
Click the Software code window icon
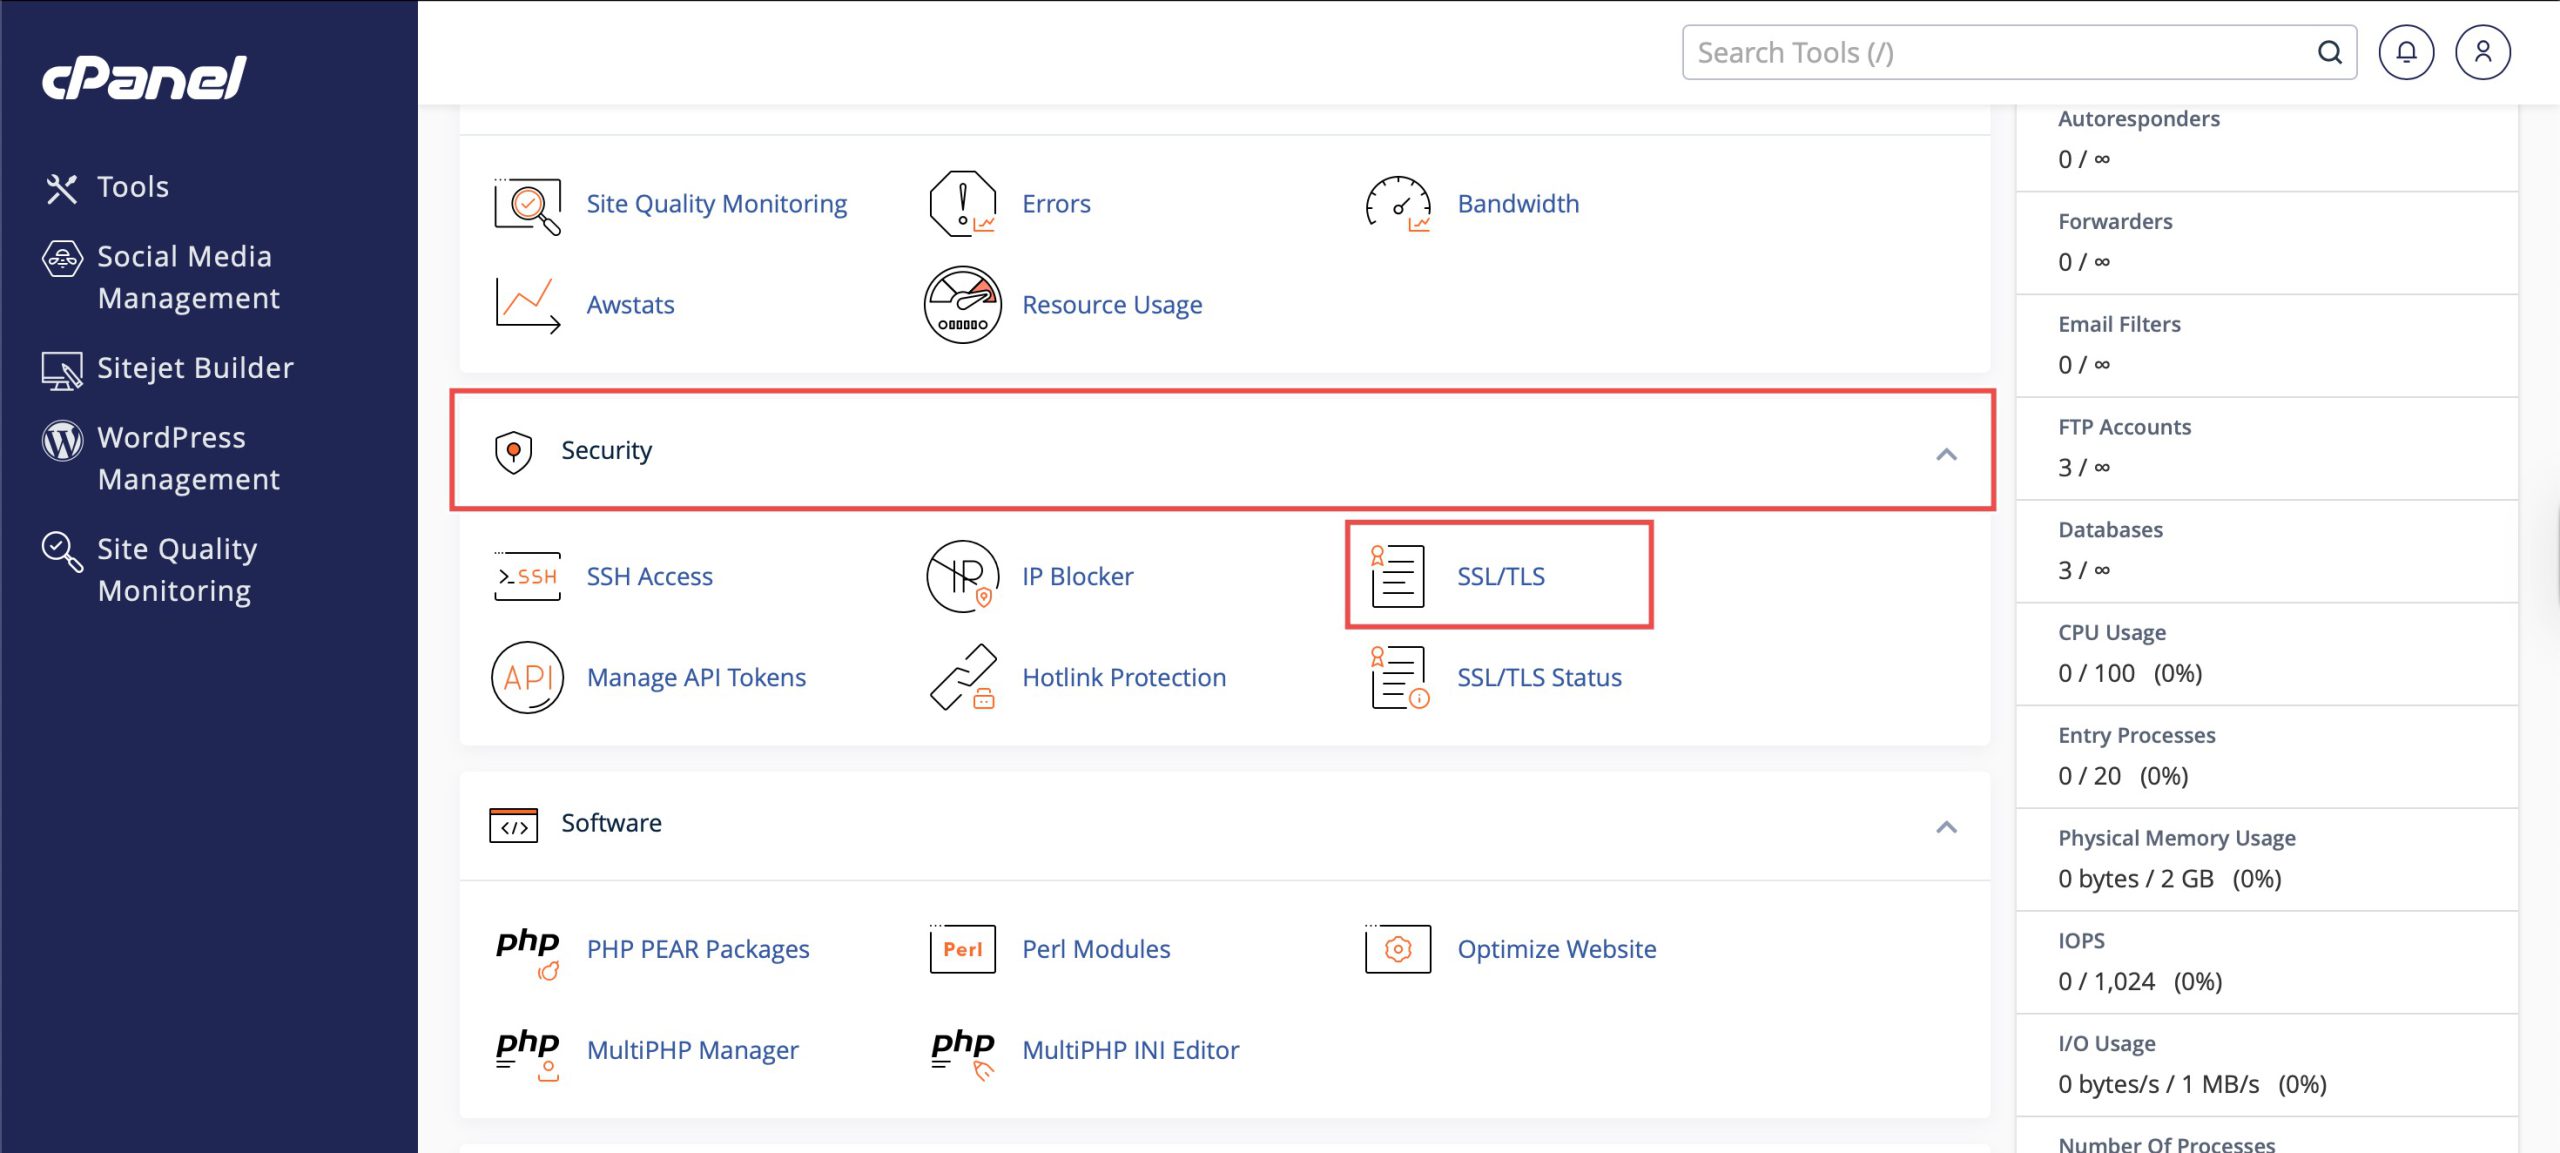point(513,825)
